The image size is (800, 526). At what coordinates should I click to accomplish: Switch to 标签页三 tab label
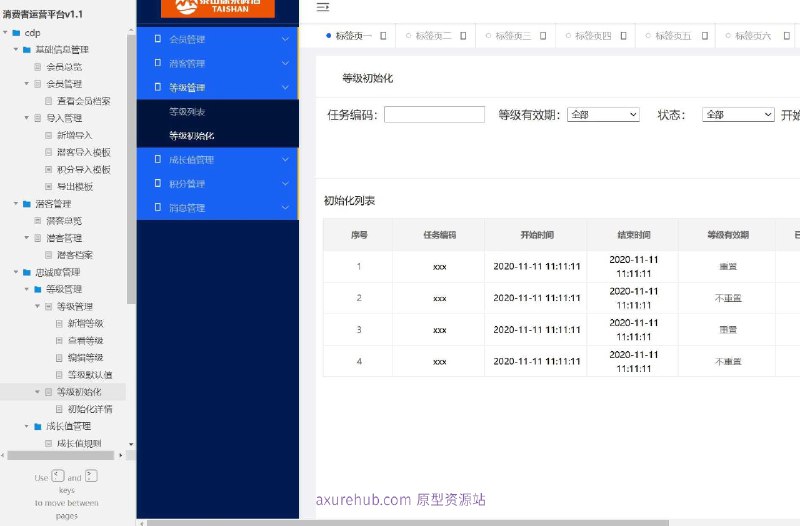coord(513,36)
